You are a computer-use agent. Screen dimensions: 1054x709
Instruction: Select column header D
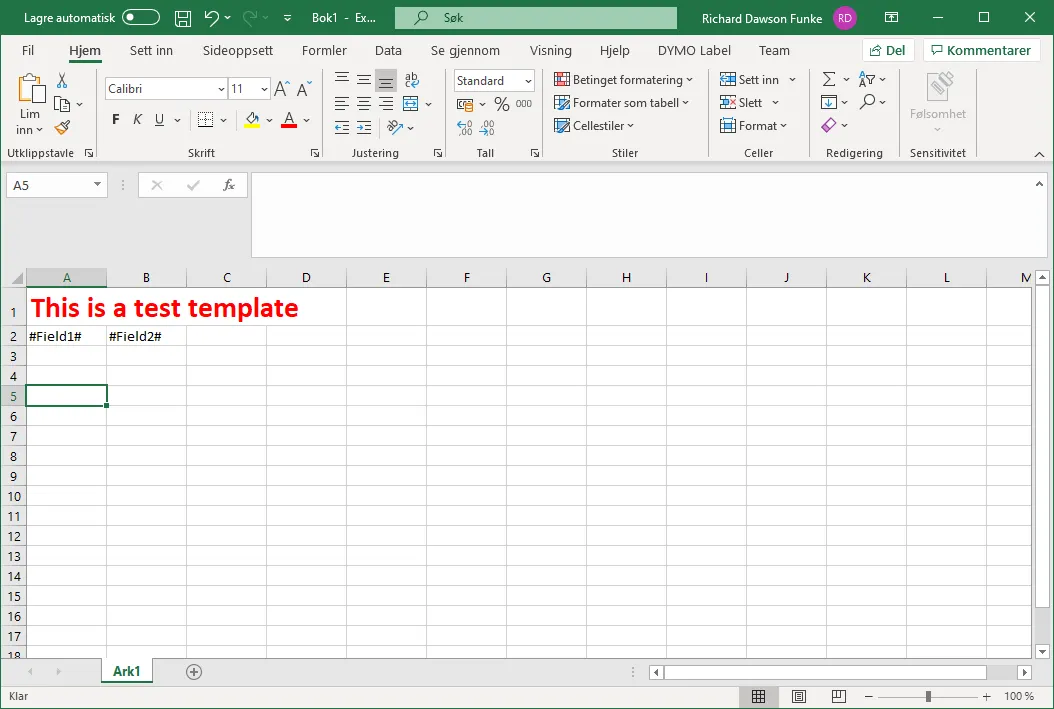tap(306, 278)
